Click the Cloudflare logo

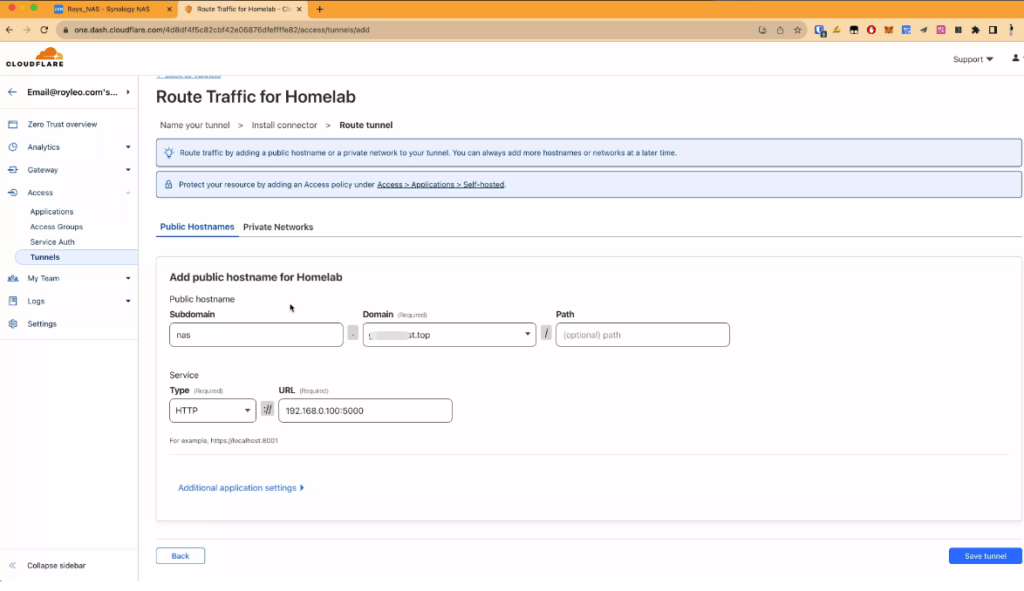point(36,57)
